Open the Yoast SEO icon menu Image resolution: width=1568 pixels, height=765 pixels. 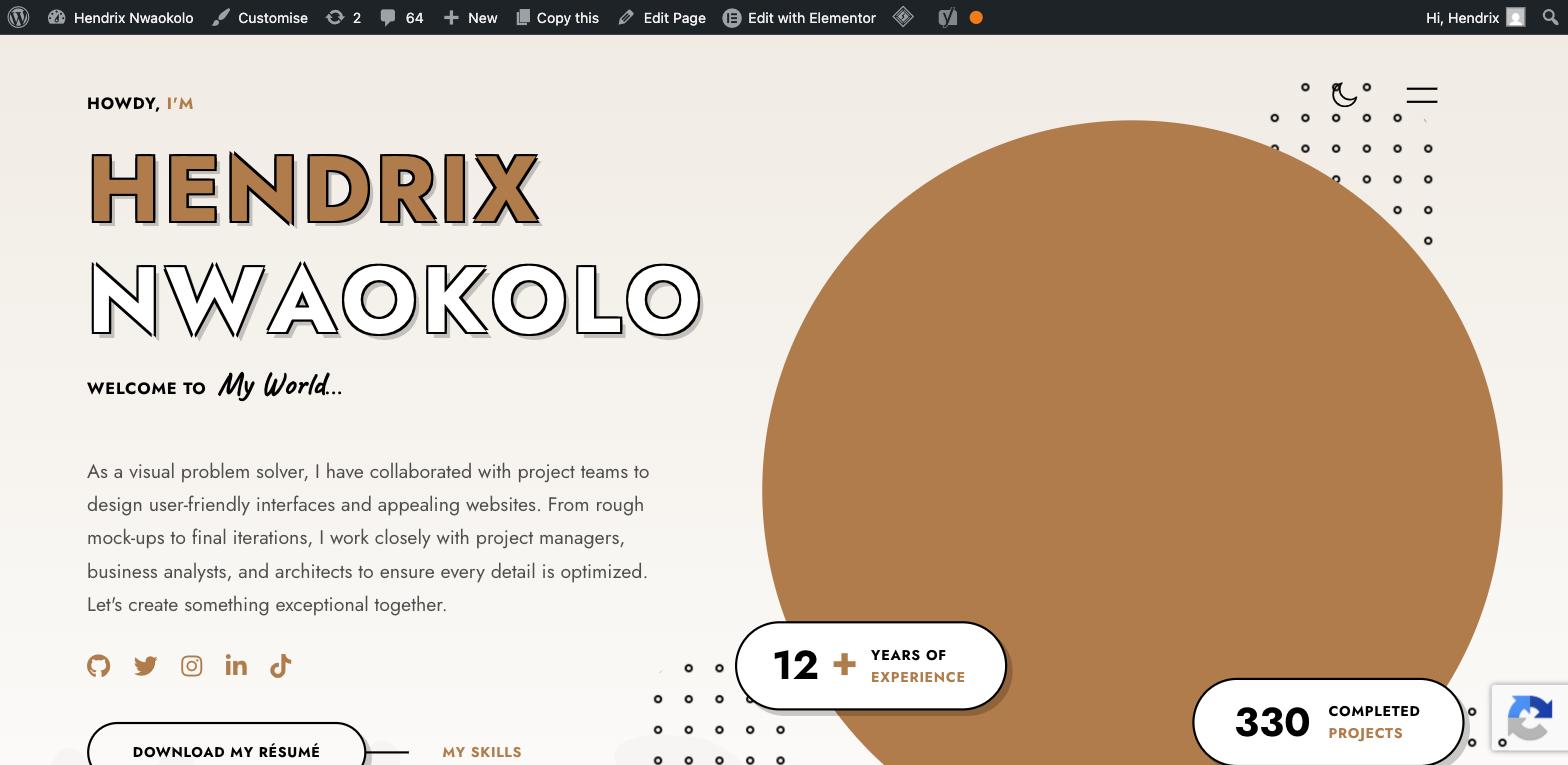[947, 17]
